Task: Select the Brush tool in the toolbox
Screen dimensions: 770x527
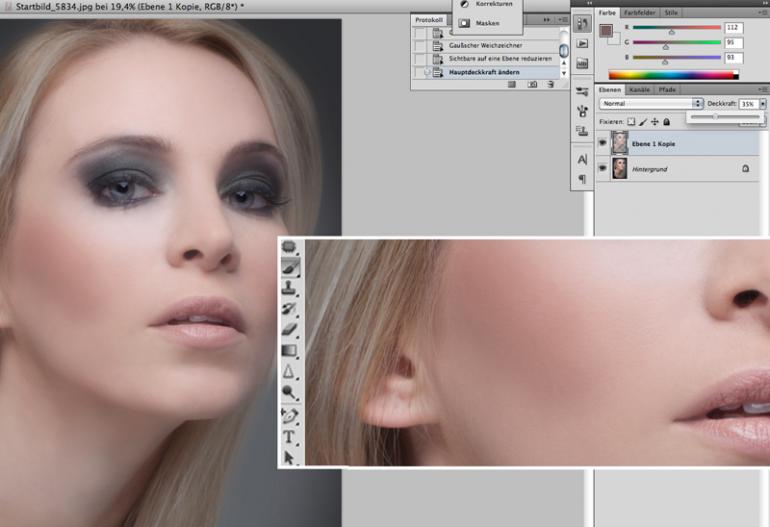Action: [290, 267]
